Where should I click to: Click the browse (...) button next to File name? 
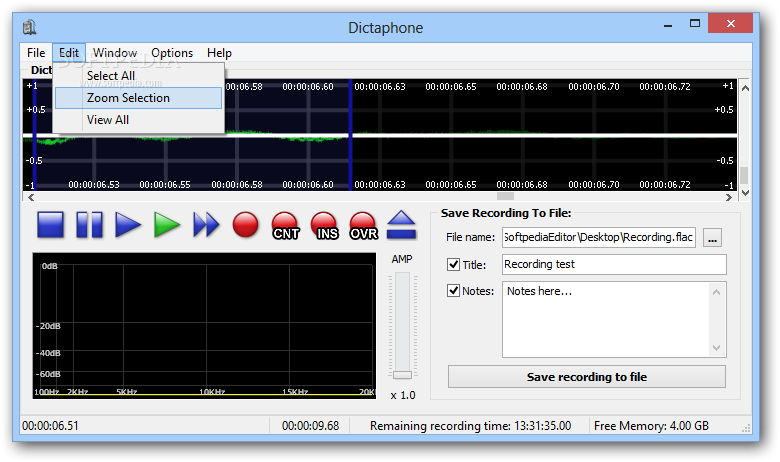click(x=712, y=238)
